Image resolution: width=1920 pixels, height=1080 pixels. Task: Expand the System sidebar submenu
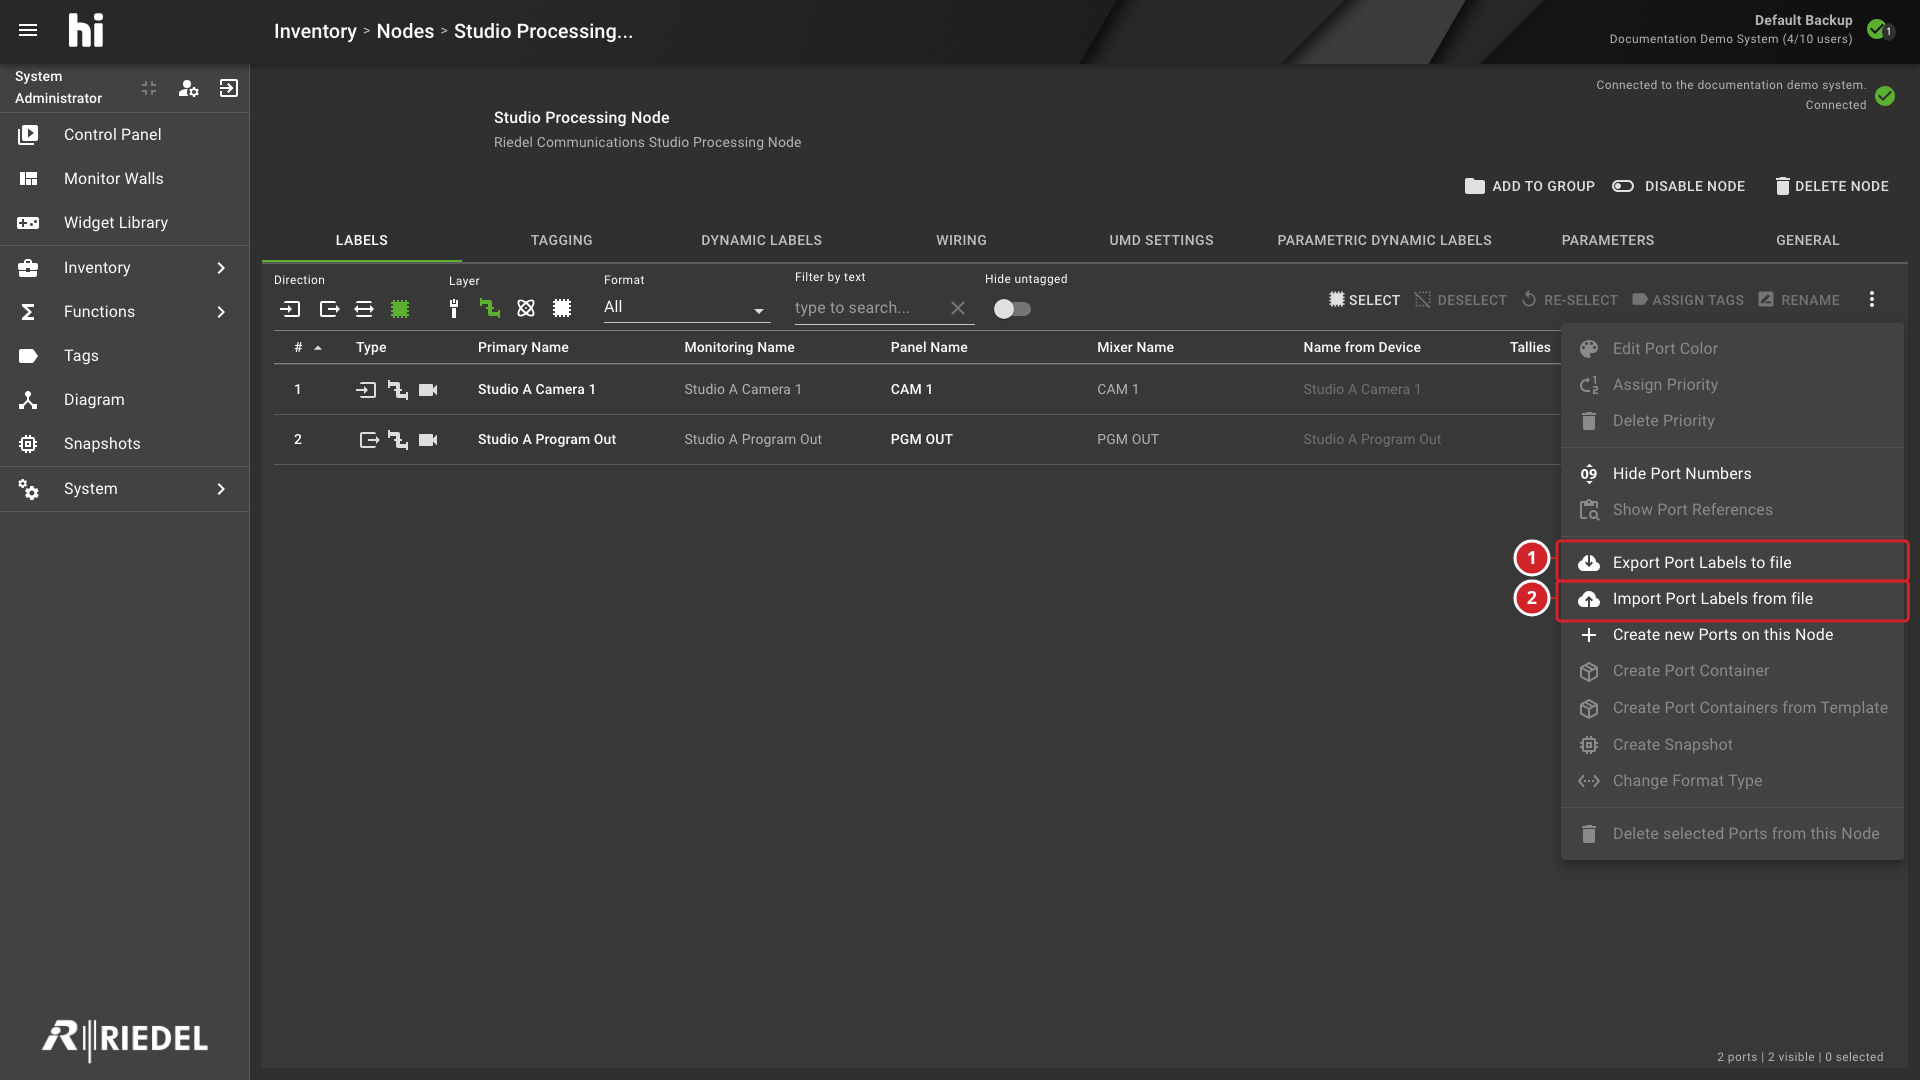[x=221, y=489]
